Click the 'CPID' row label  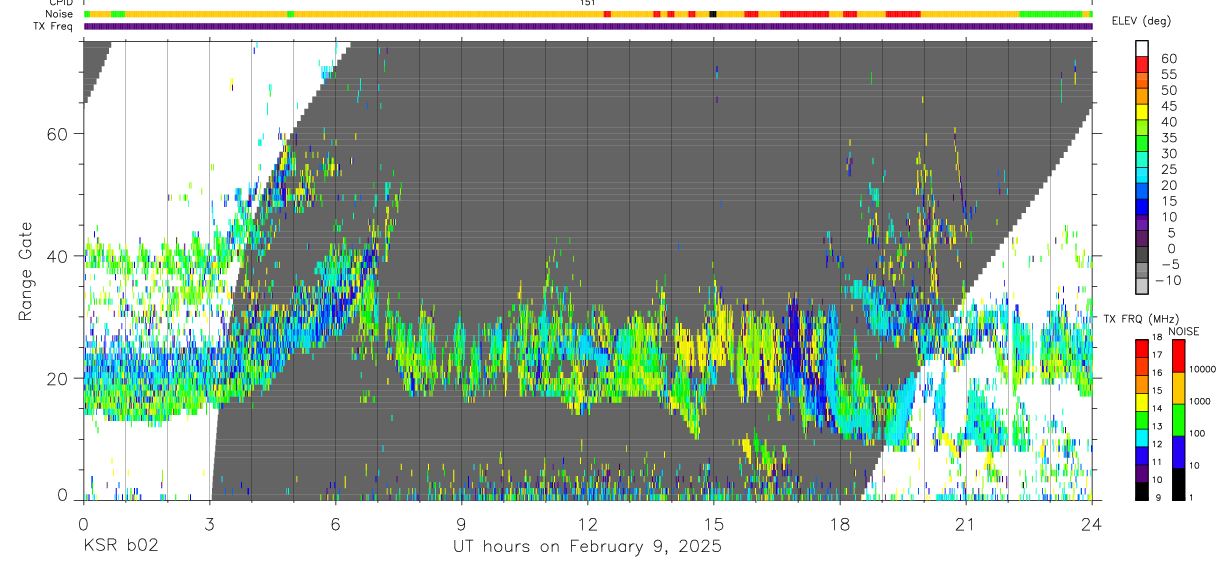(59, 3)
